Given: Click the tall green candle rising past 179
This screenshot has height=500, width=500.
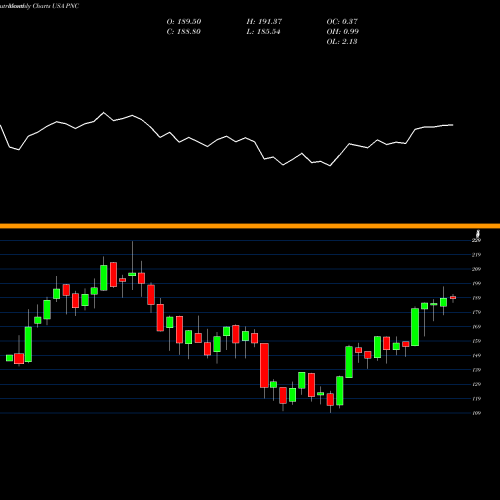Looking at the screenshot, I should pos(415,327).
